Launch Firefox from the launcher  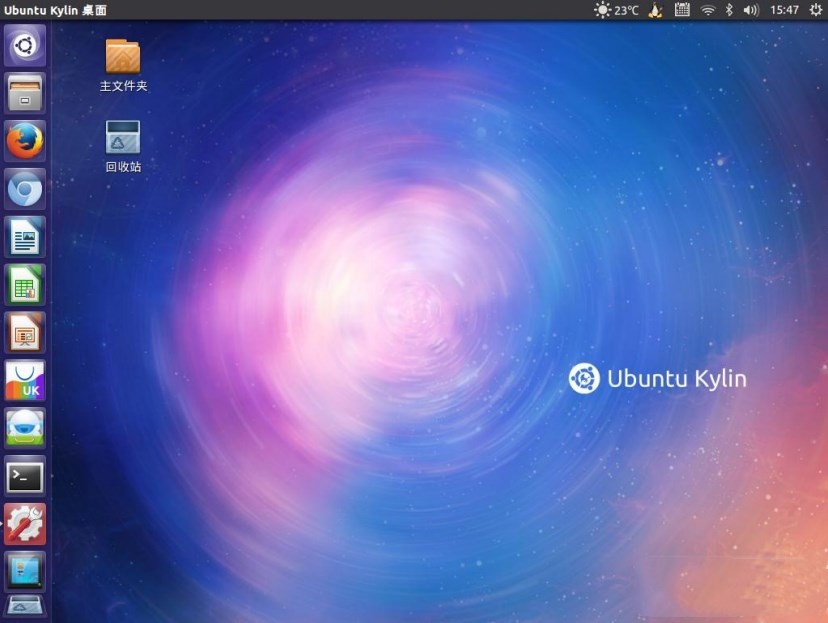24,141
